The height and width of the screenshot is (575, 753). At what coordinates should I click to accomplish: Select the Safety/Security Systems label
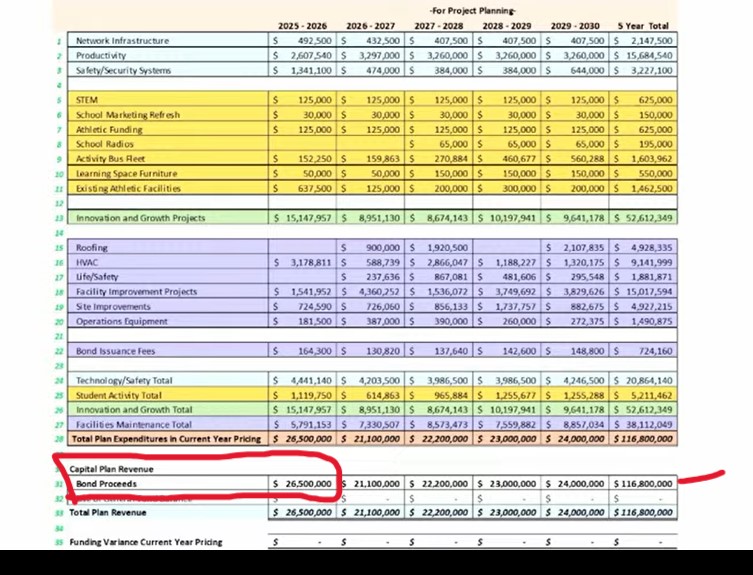coord(123,71)
